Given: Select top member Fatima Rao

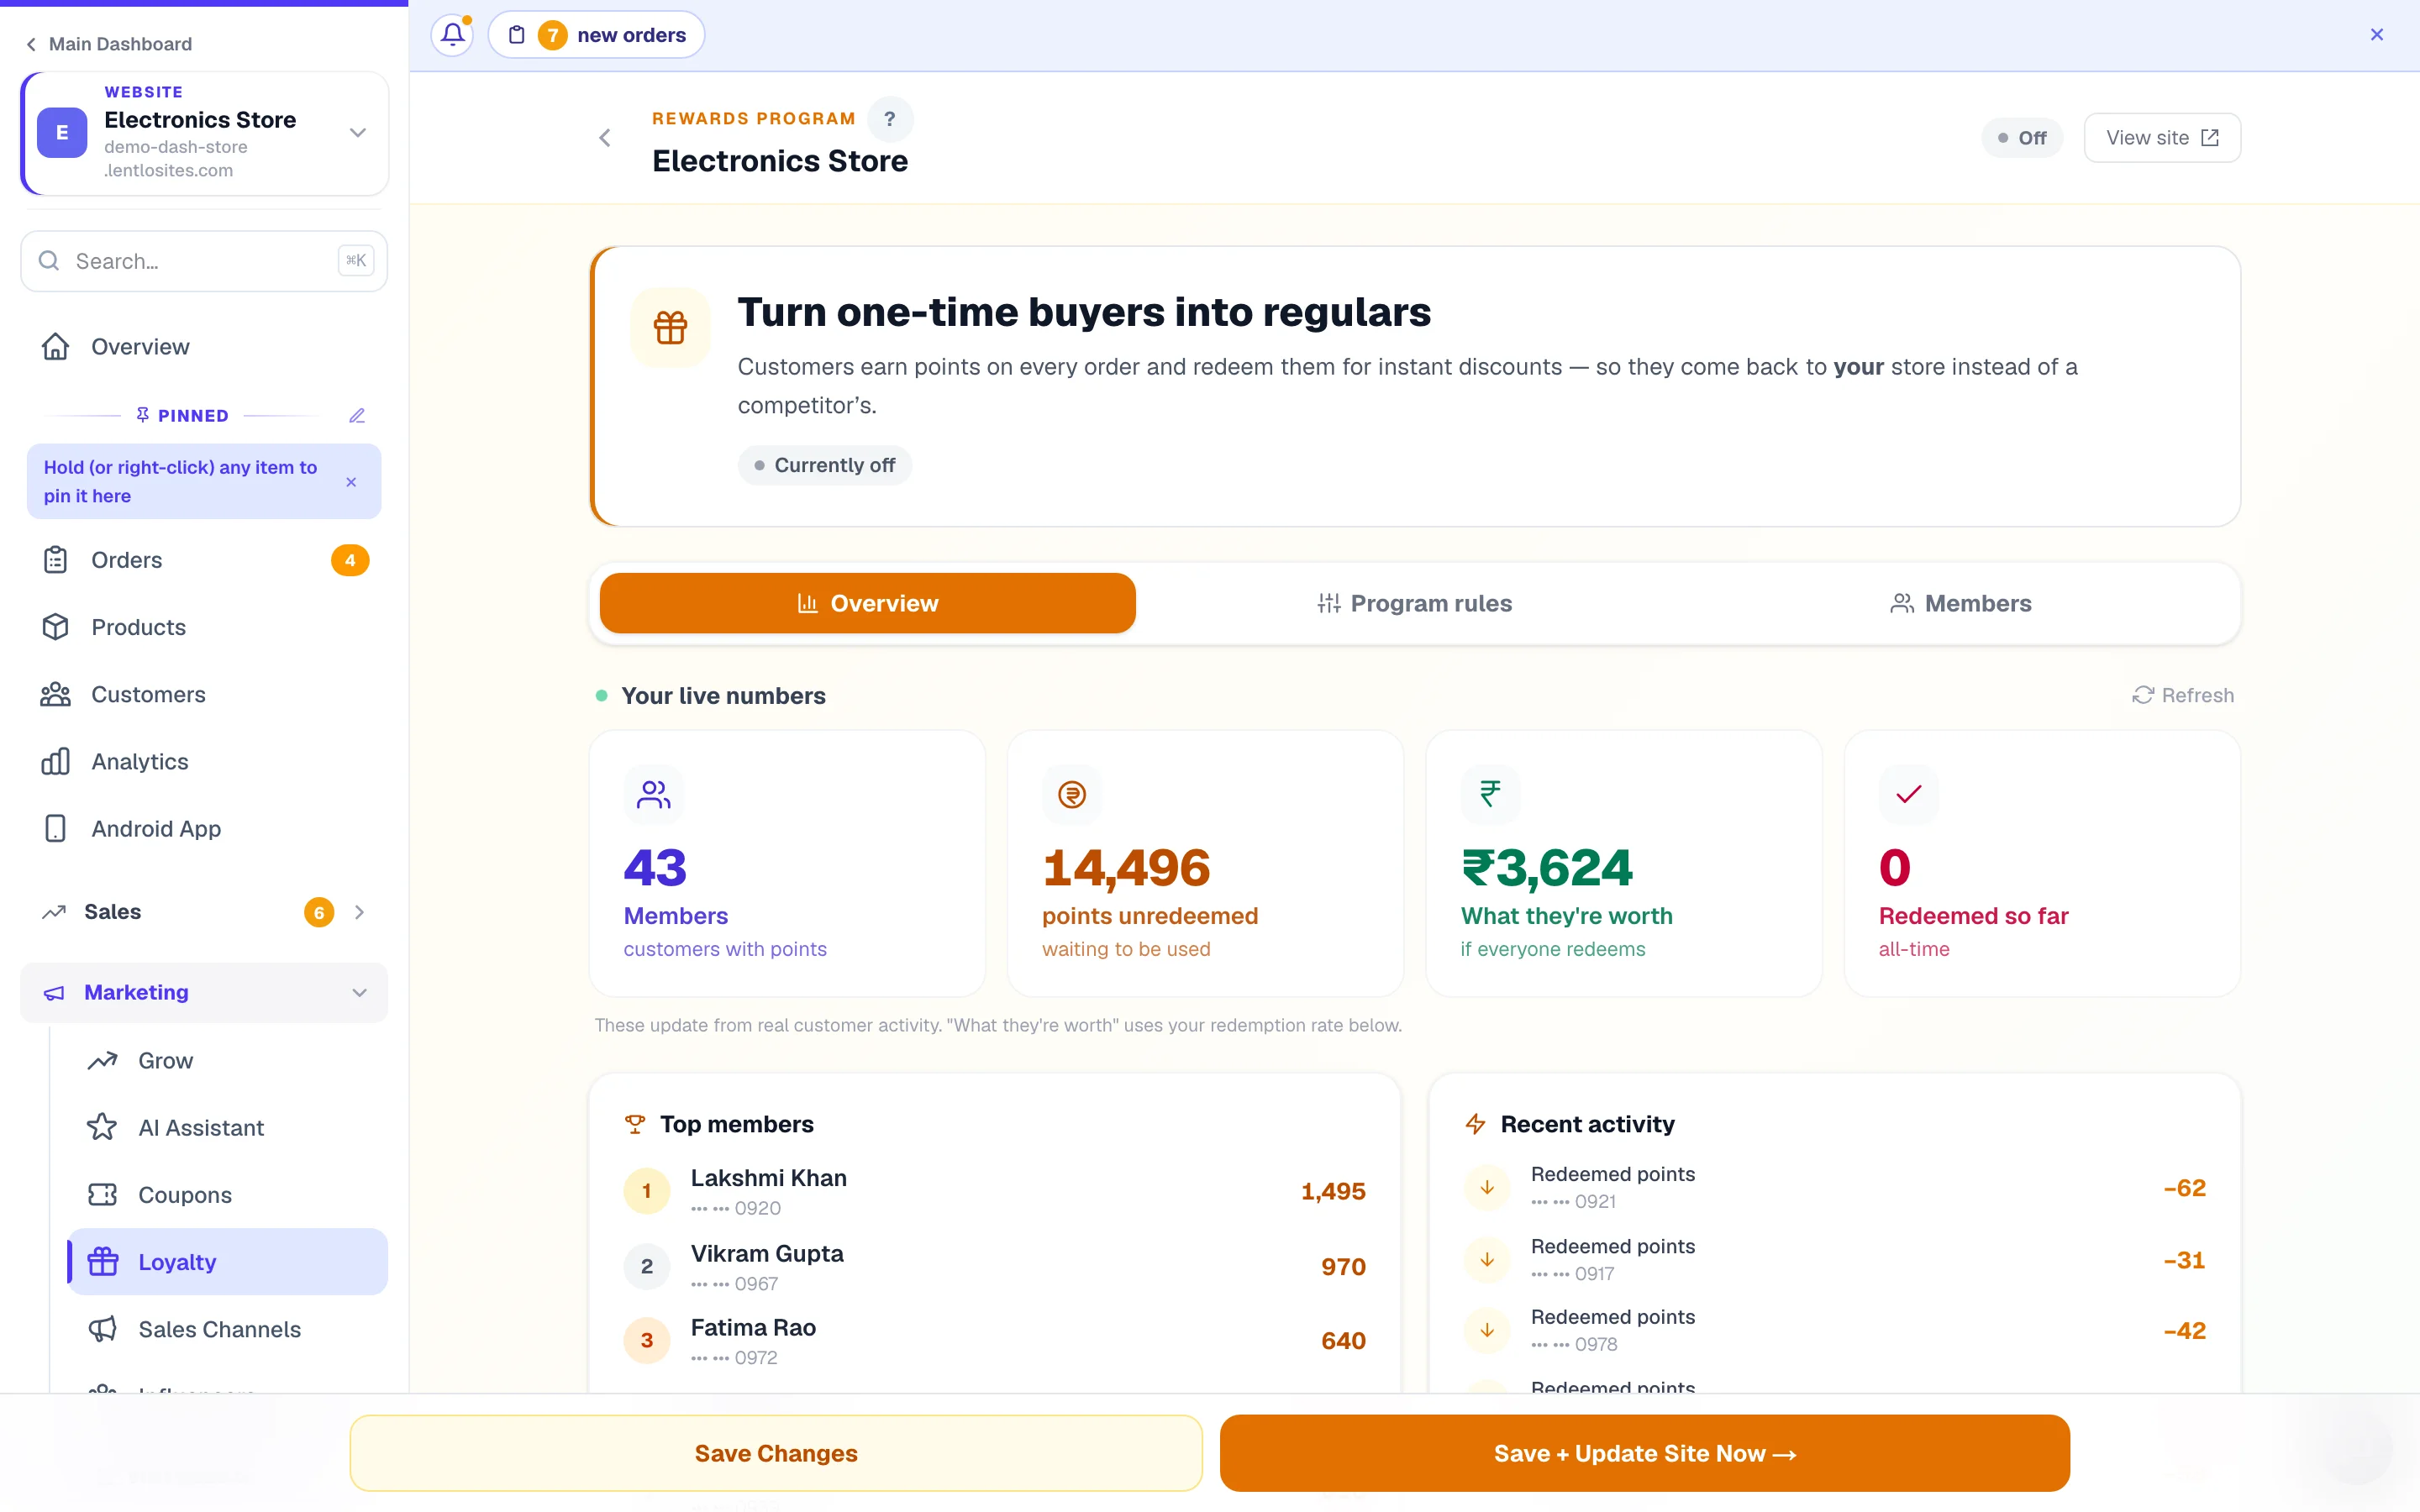Looking at the screenshot, I should point(994,1340).
